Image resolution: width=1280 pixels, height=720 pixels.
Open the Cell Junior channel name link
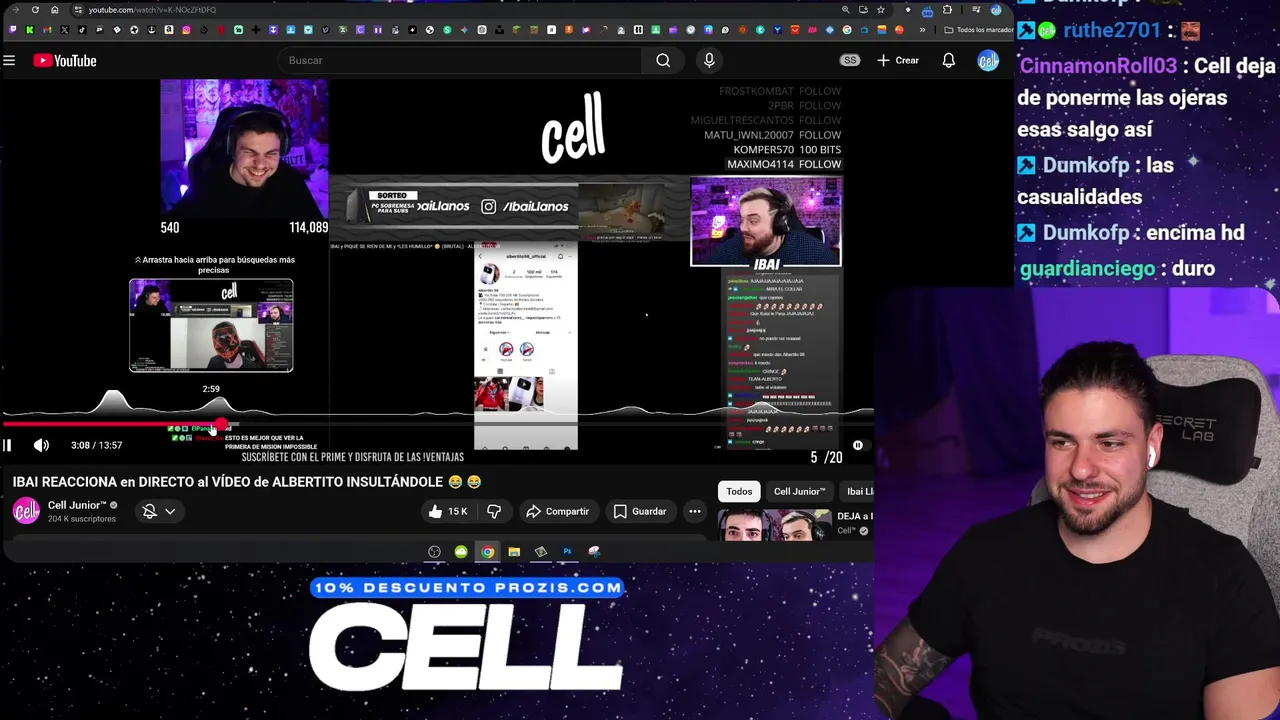coord(77,505)
